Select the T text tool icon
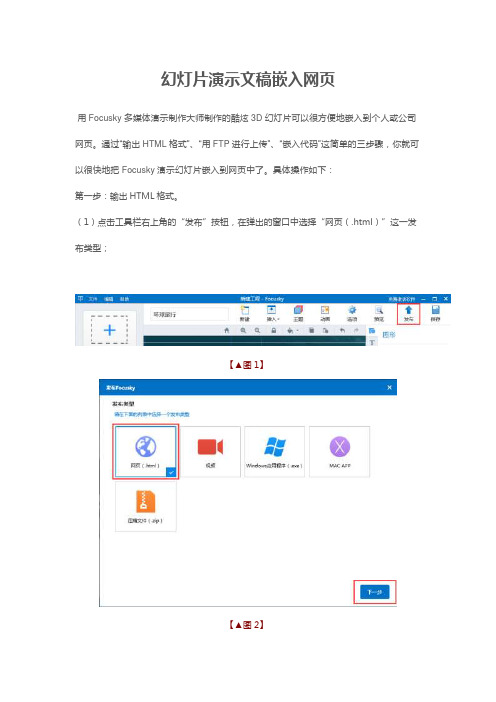496x702 pixels. click(x=372, y=342)
